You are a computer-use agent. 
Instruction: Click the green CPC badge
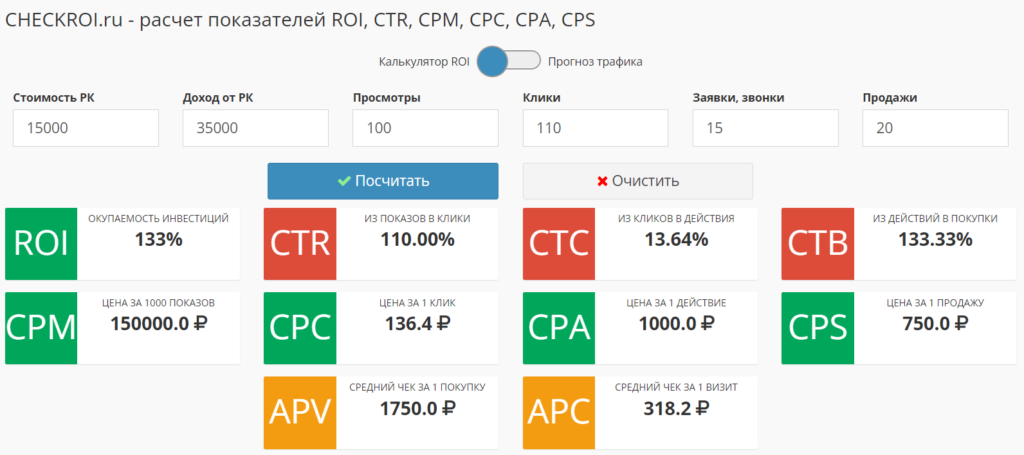click(x=299, y=327)
